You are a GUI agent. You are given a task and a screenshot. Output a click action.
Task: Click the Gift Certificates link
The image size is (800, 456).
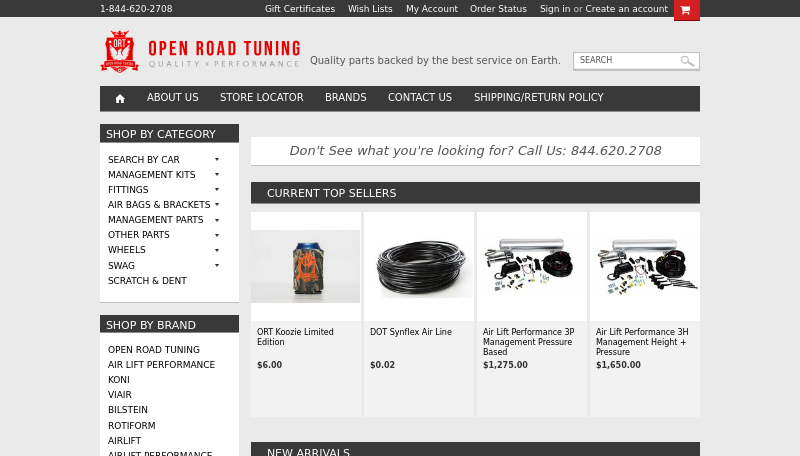coord(300,9)
